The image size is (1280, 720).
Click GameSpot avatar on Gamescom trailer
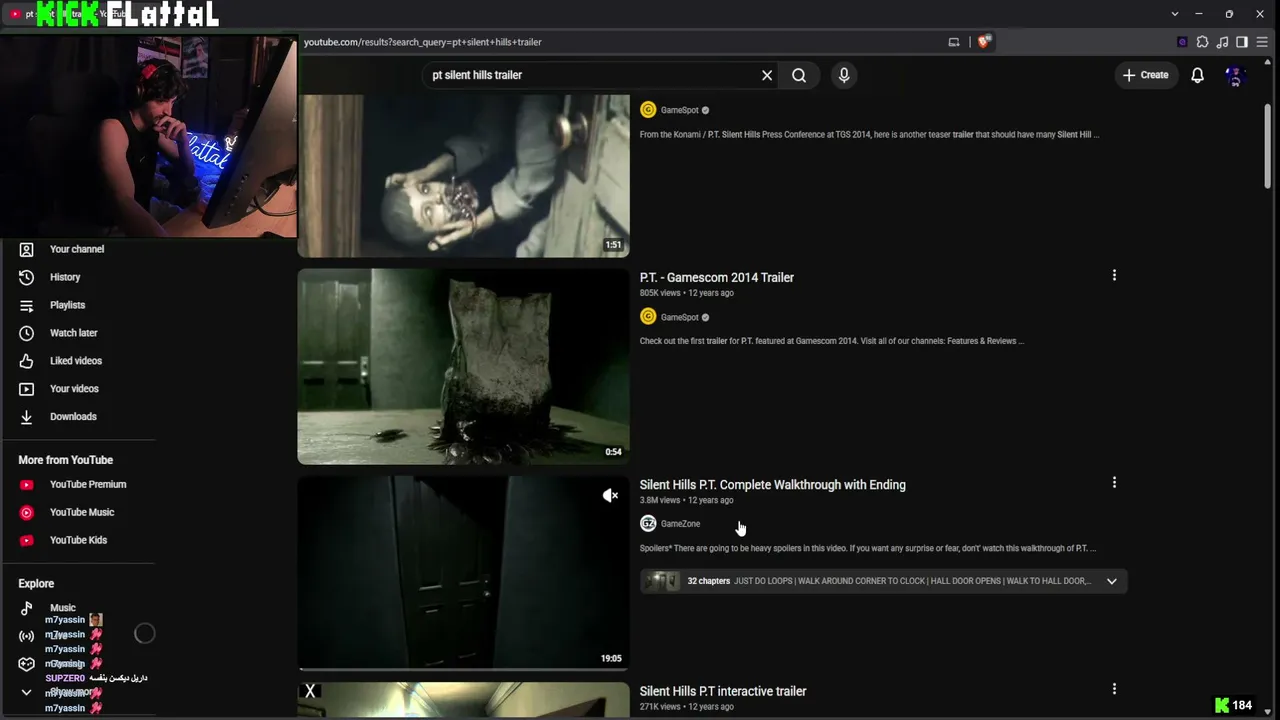click(648, 317)
